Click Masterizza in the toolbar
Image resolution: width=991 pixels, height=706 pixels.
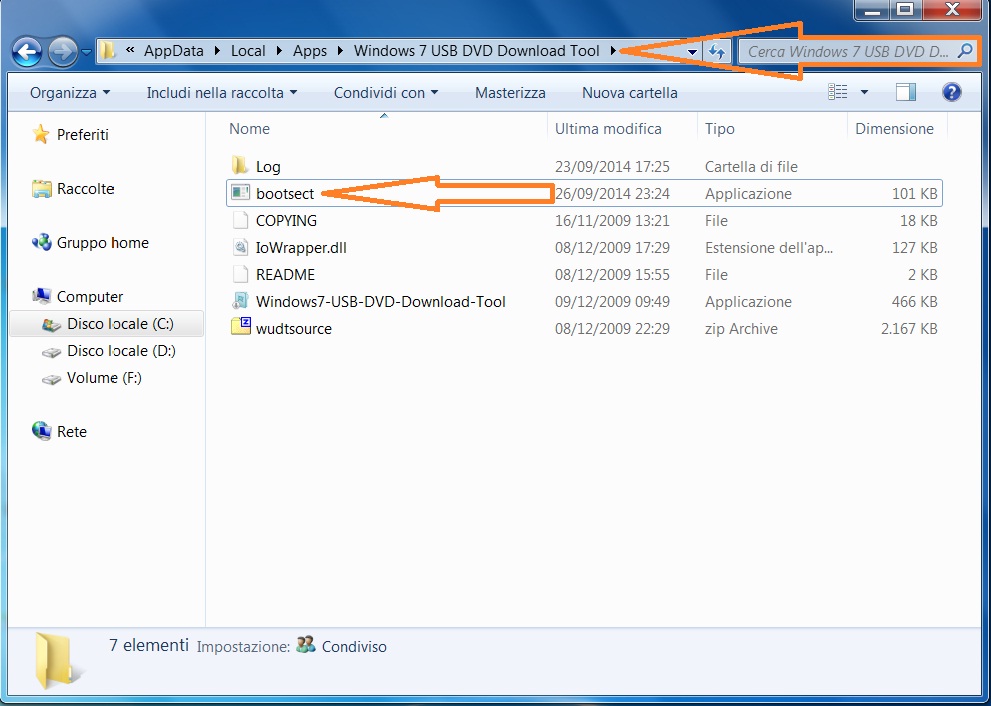[510, 93]
